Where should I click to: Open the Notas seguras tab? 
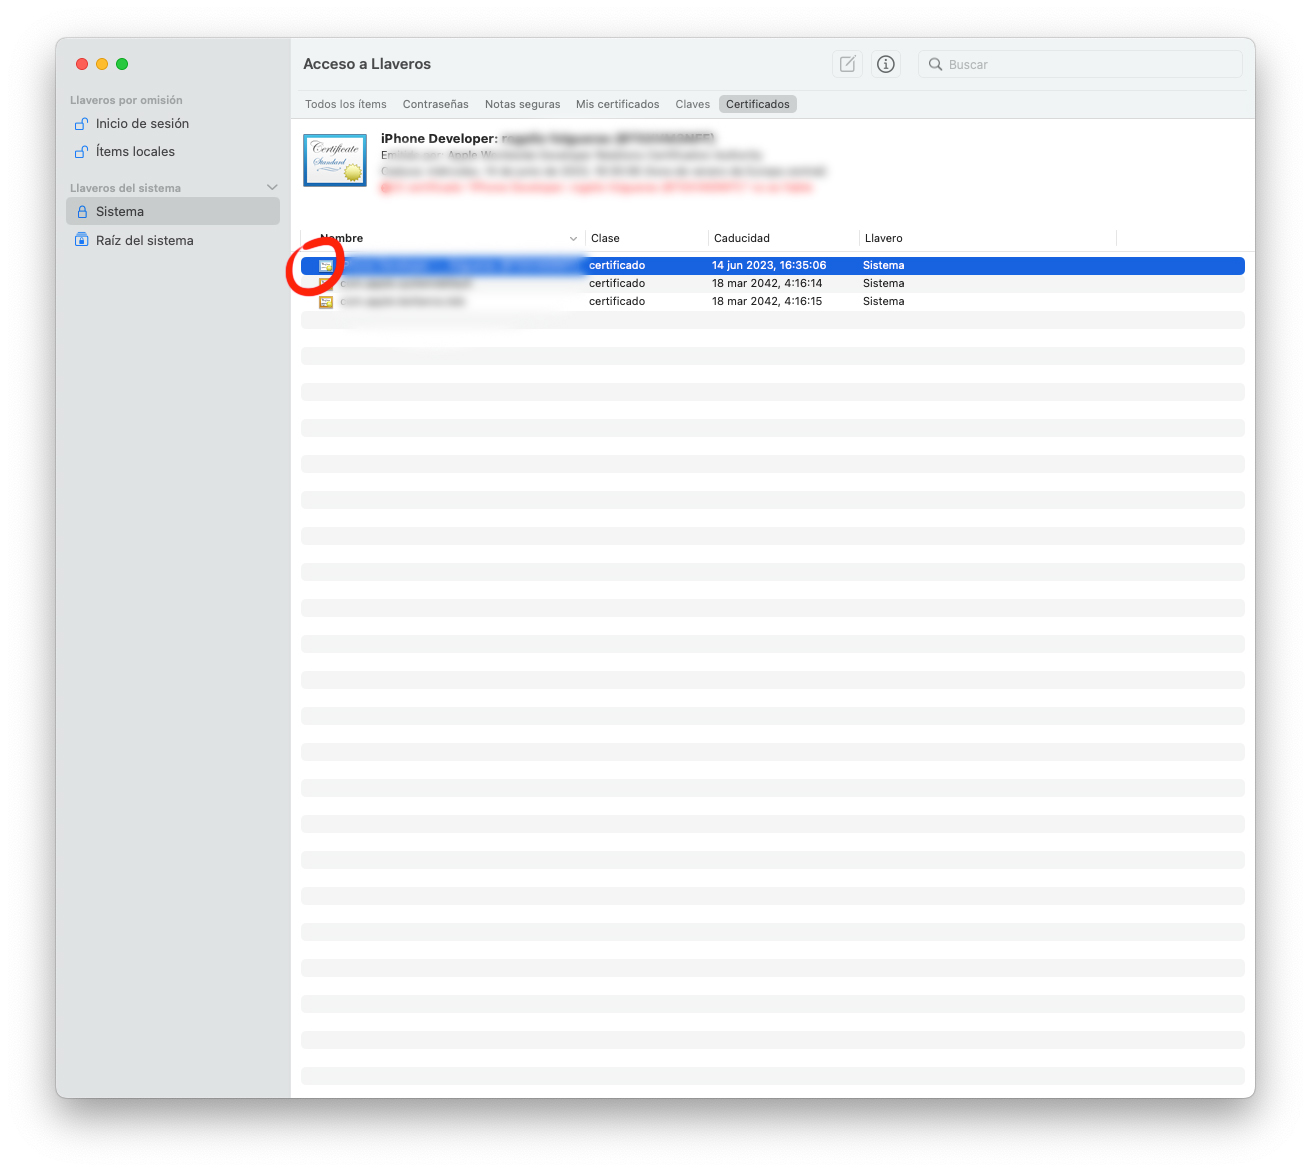pos(522,103)
